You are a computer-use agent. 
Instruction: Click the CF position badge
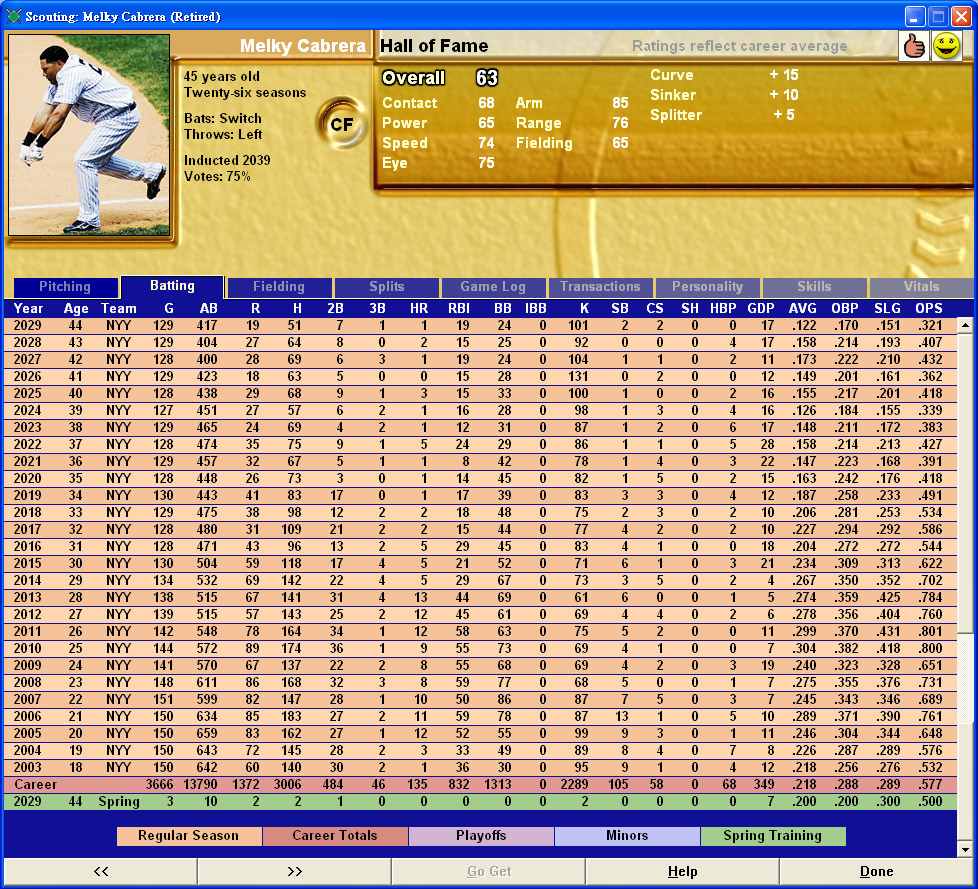[x=342, y=124]
